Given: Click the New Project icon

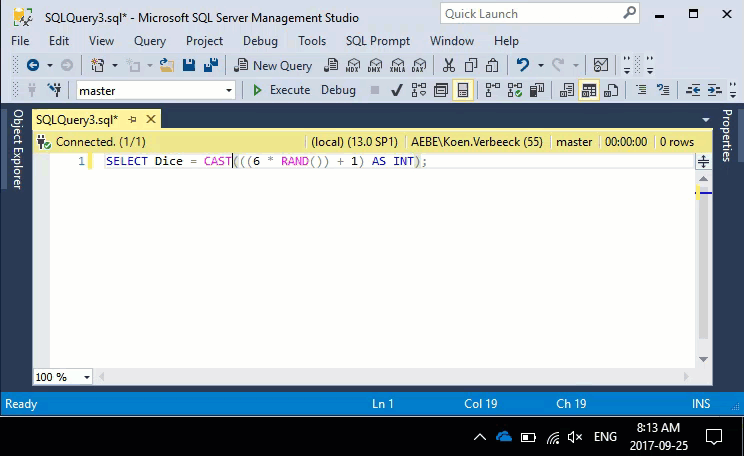Looking at the screenshot, I should 98,65.
